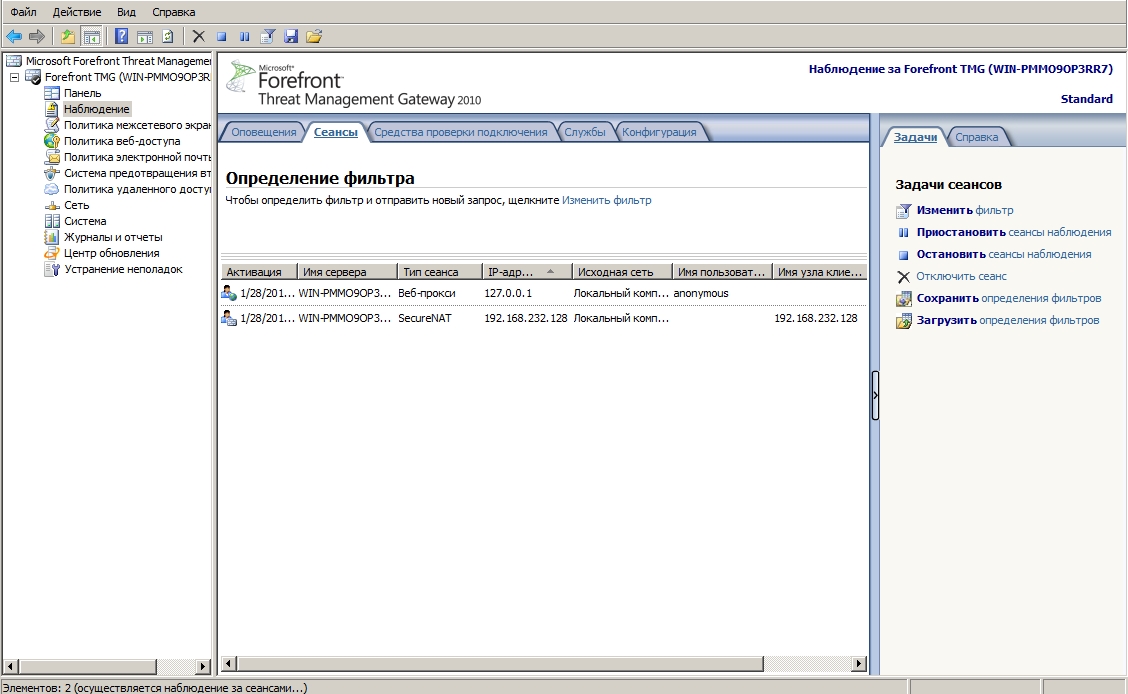Click the pause icon beside Приостановить task
This screenshot has width=1128, height=694.
point(904,232)
